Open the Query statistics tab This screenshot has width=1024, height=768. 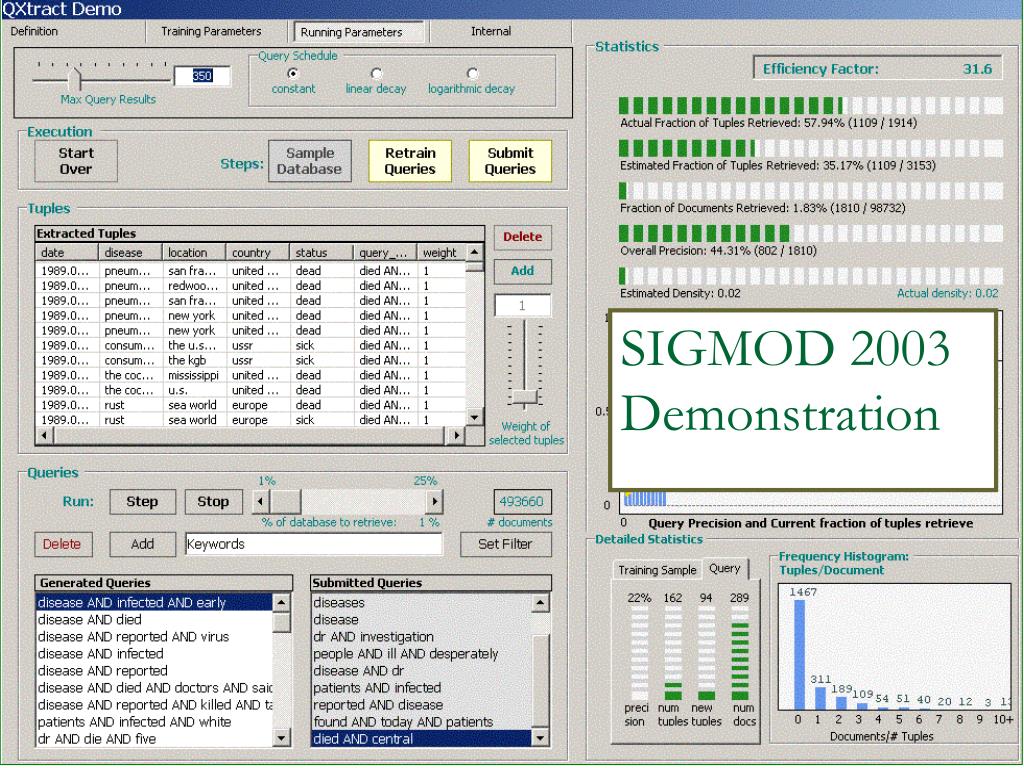click(725, 568)
